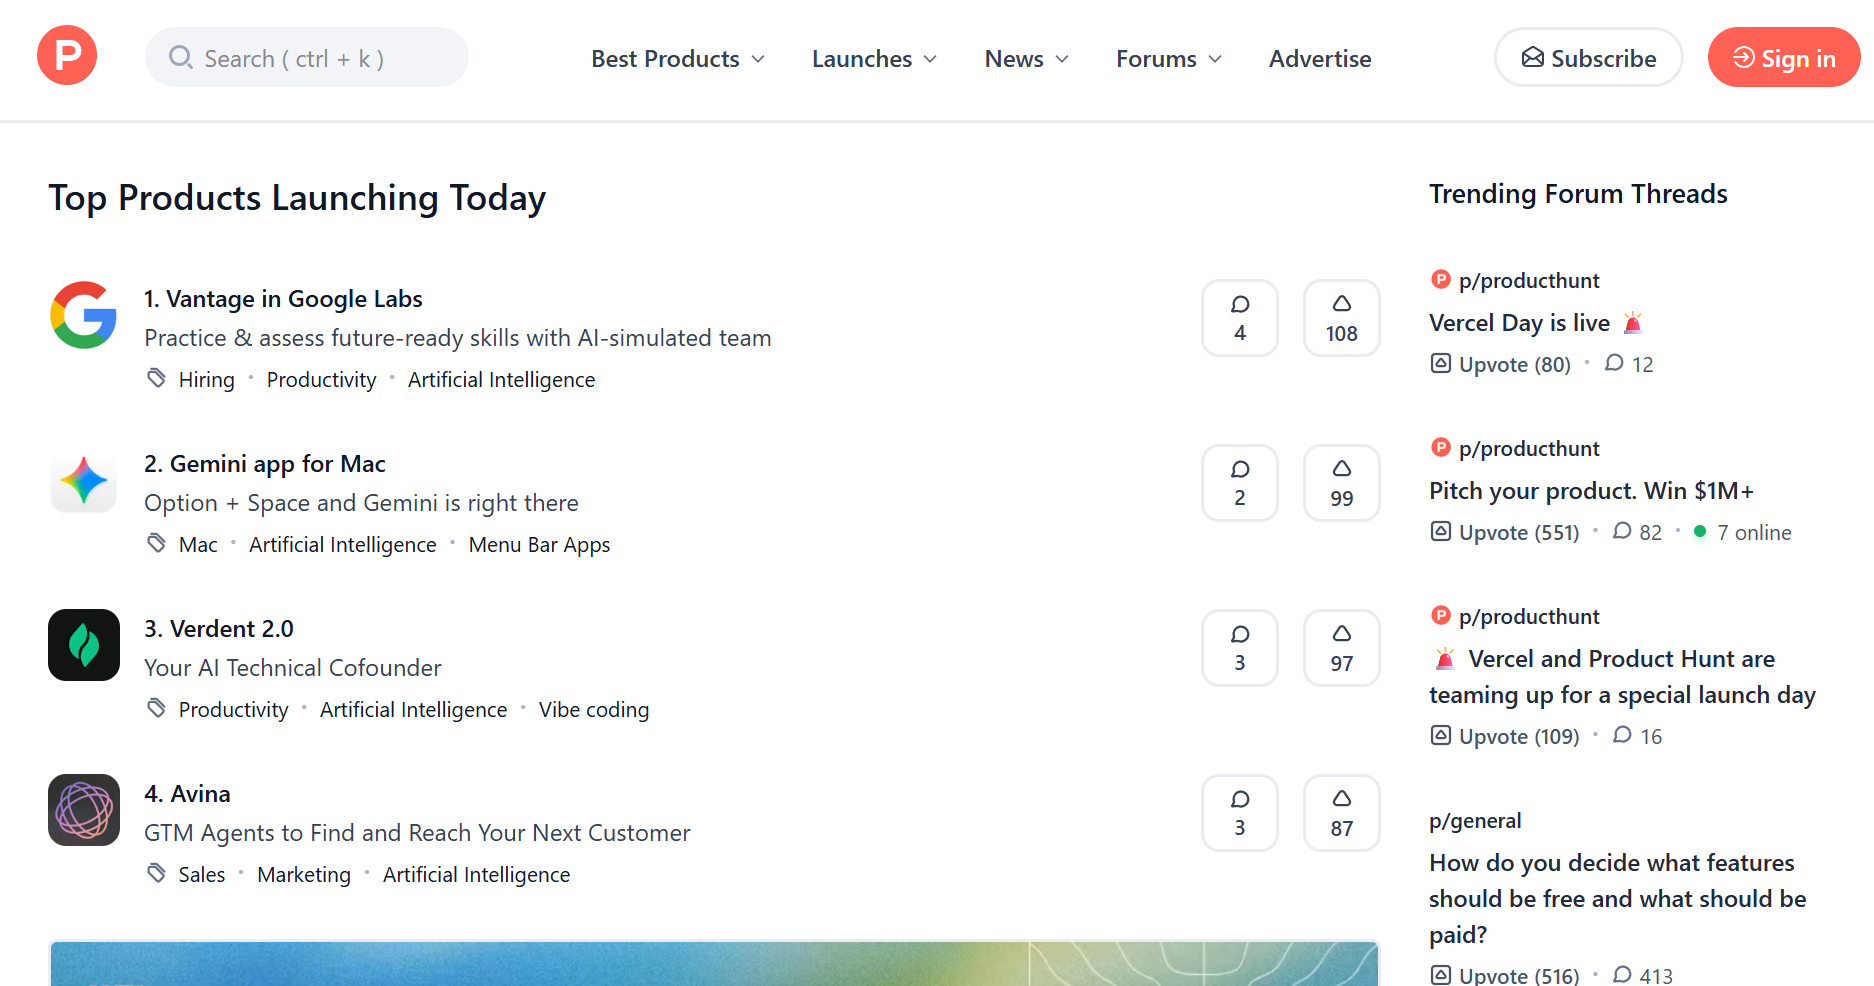The image size is (1874, 986).
Task: Open p/producthunt above Vercel Day is live
Action: click(x=1529, y=281)
